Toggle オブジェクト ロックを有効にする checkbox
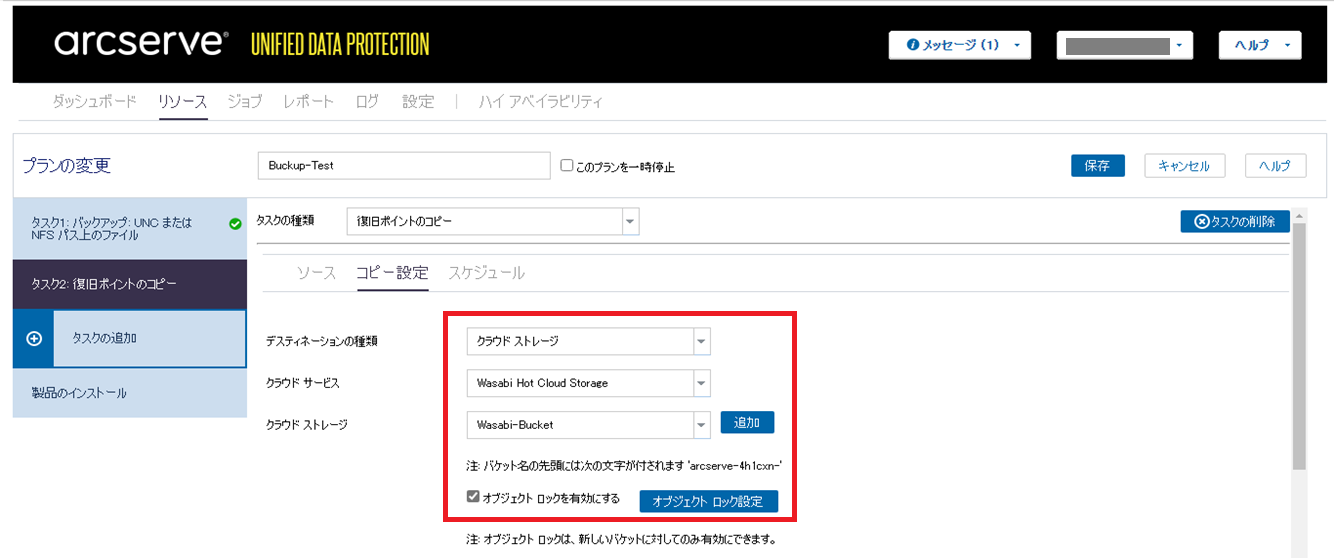 pyautogui.click(x=473, y=497)
